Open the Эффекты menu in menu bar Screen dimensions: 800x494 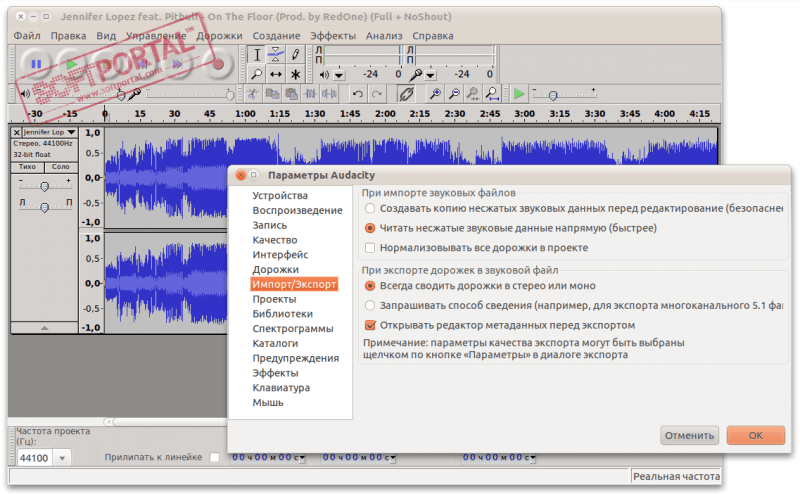(x=332, y=36)
